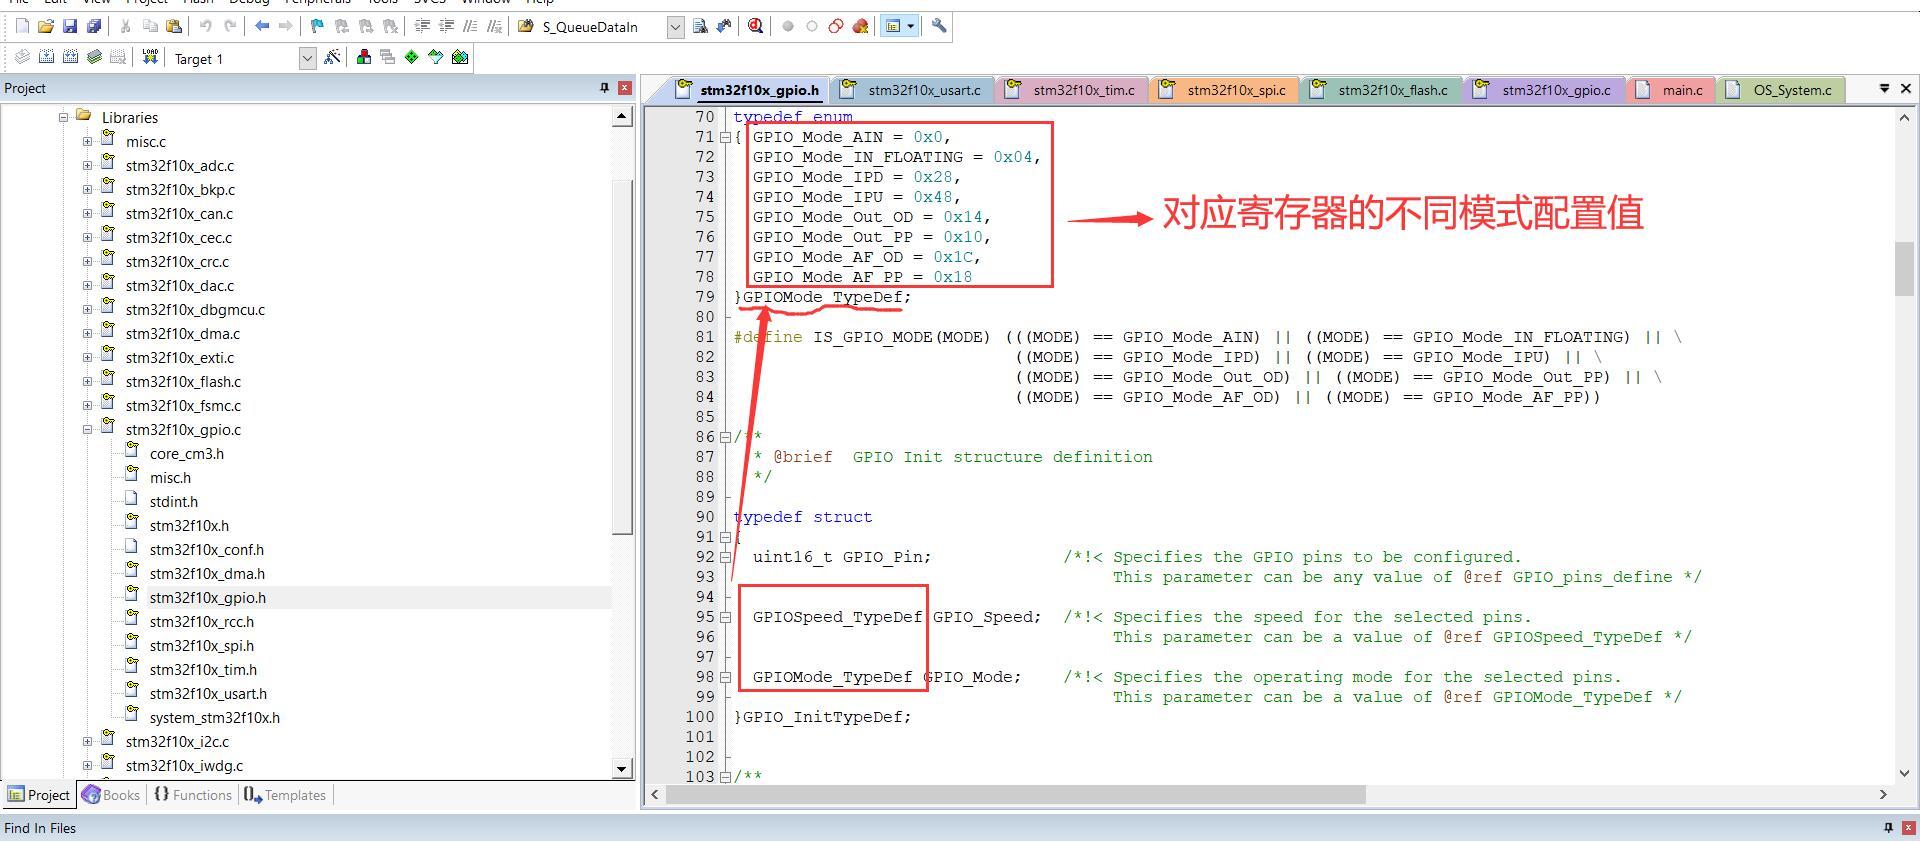Toggle code fold marker at line 86
The width and height of the screenshot is (1920, 842).
[x=726, y=437]
